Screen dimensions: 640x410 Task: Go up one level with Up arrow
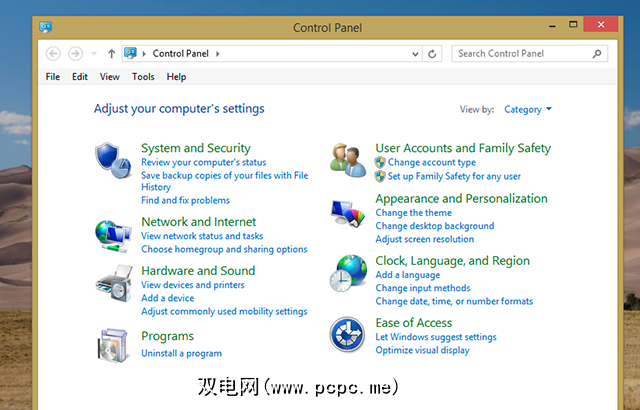tap(111, 53)
